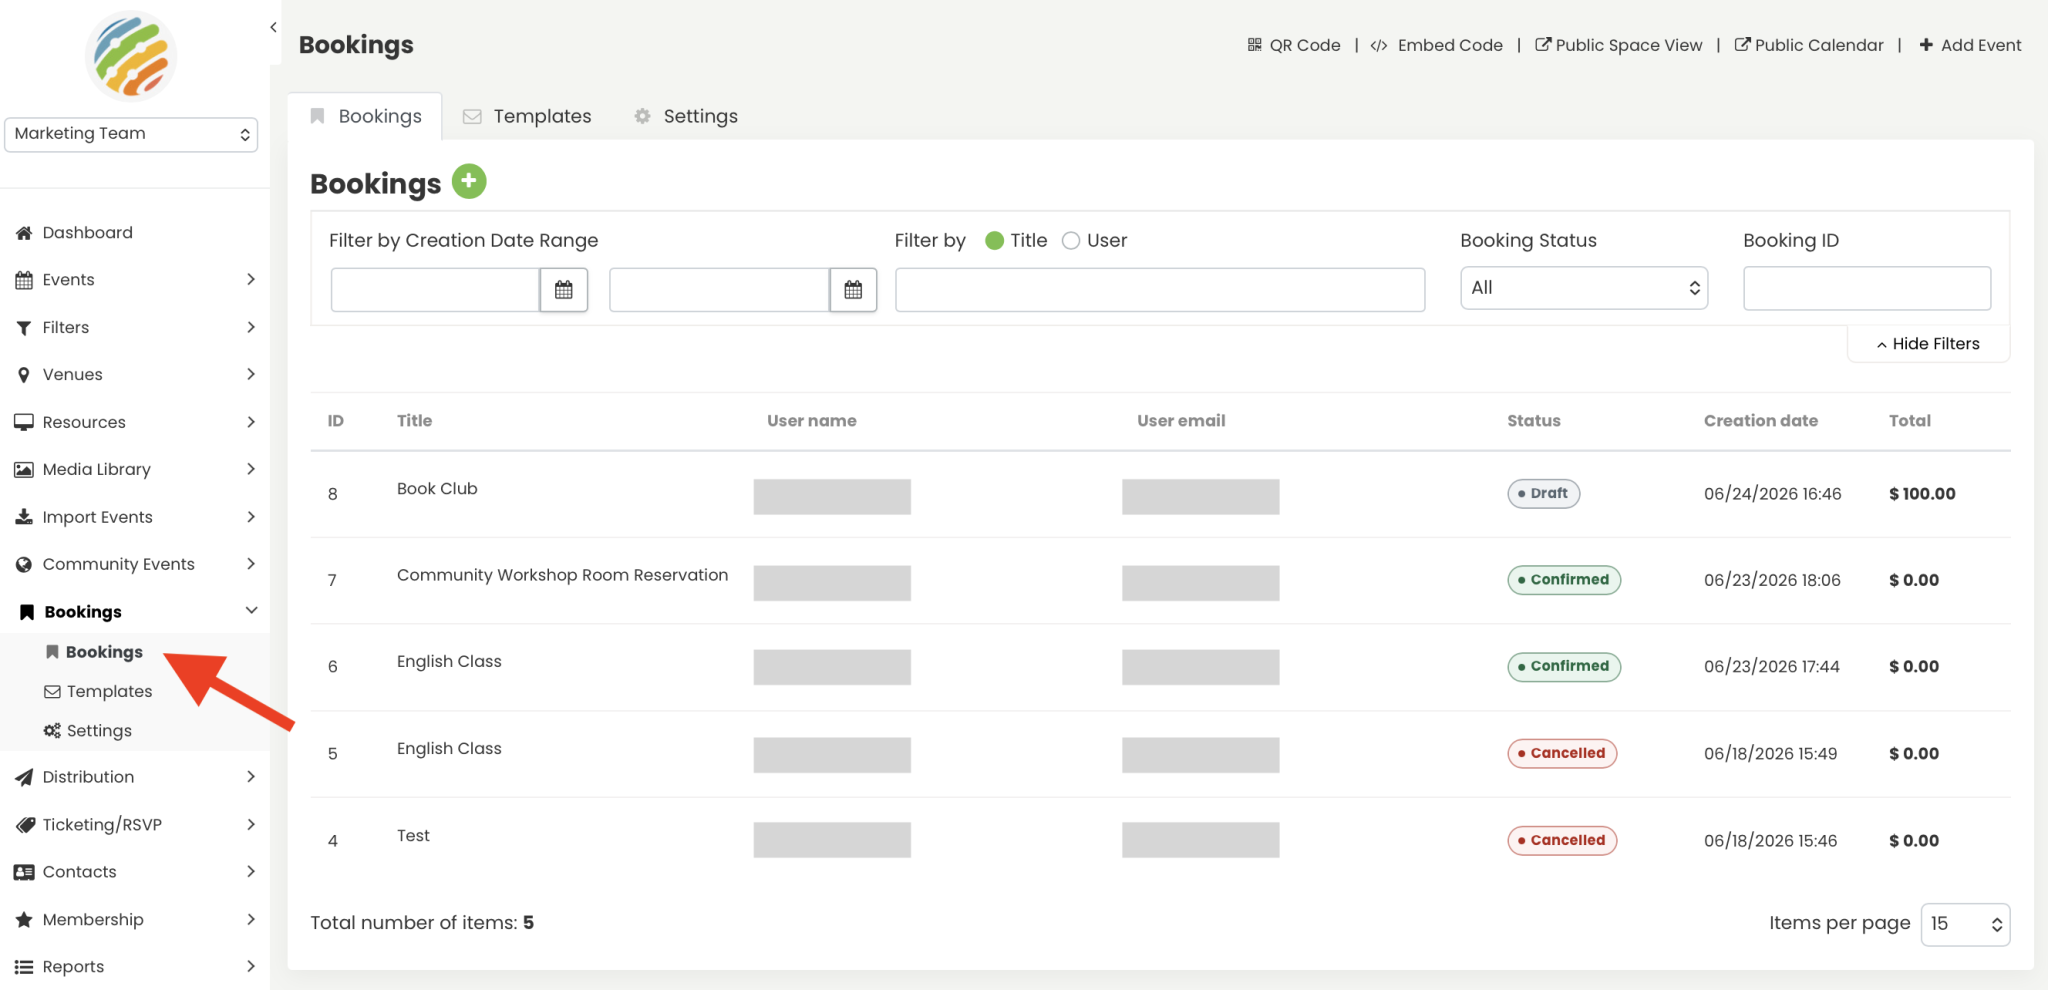Expand the Events menu chevron
The height and width of the screenshot is (990, 2048).
pyautogui.click(x=251, y=280)
